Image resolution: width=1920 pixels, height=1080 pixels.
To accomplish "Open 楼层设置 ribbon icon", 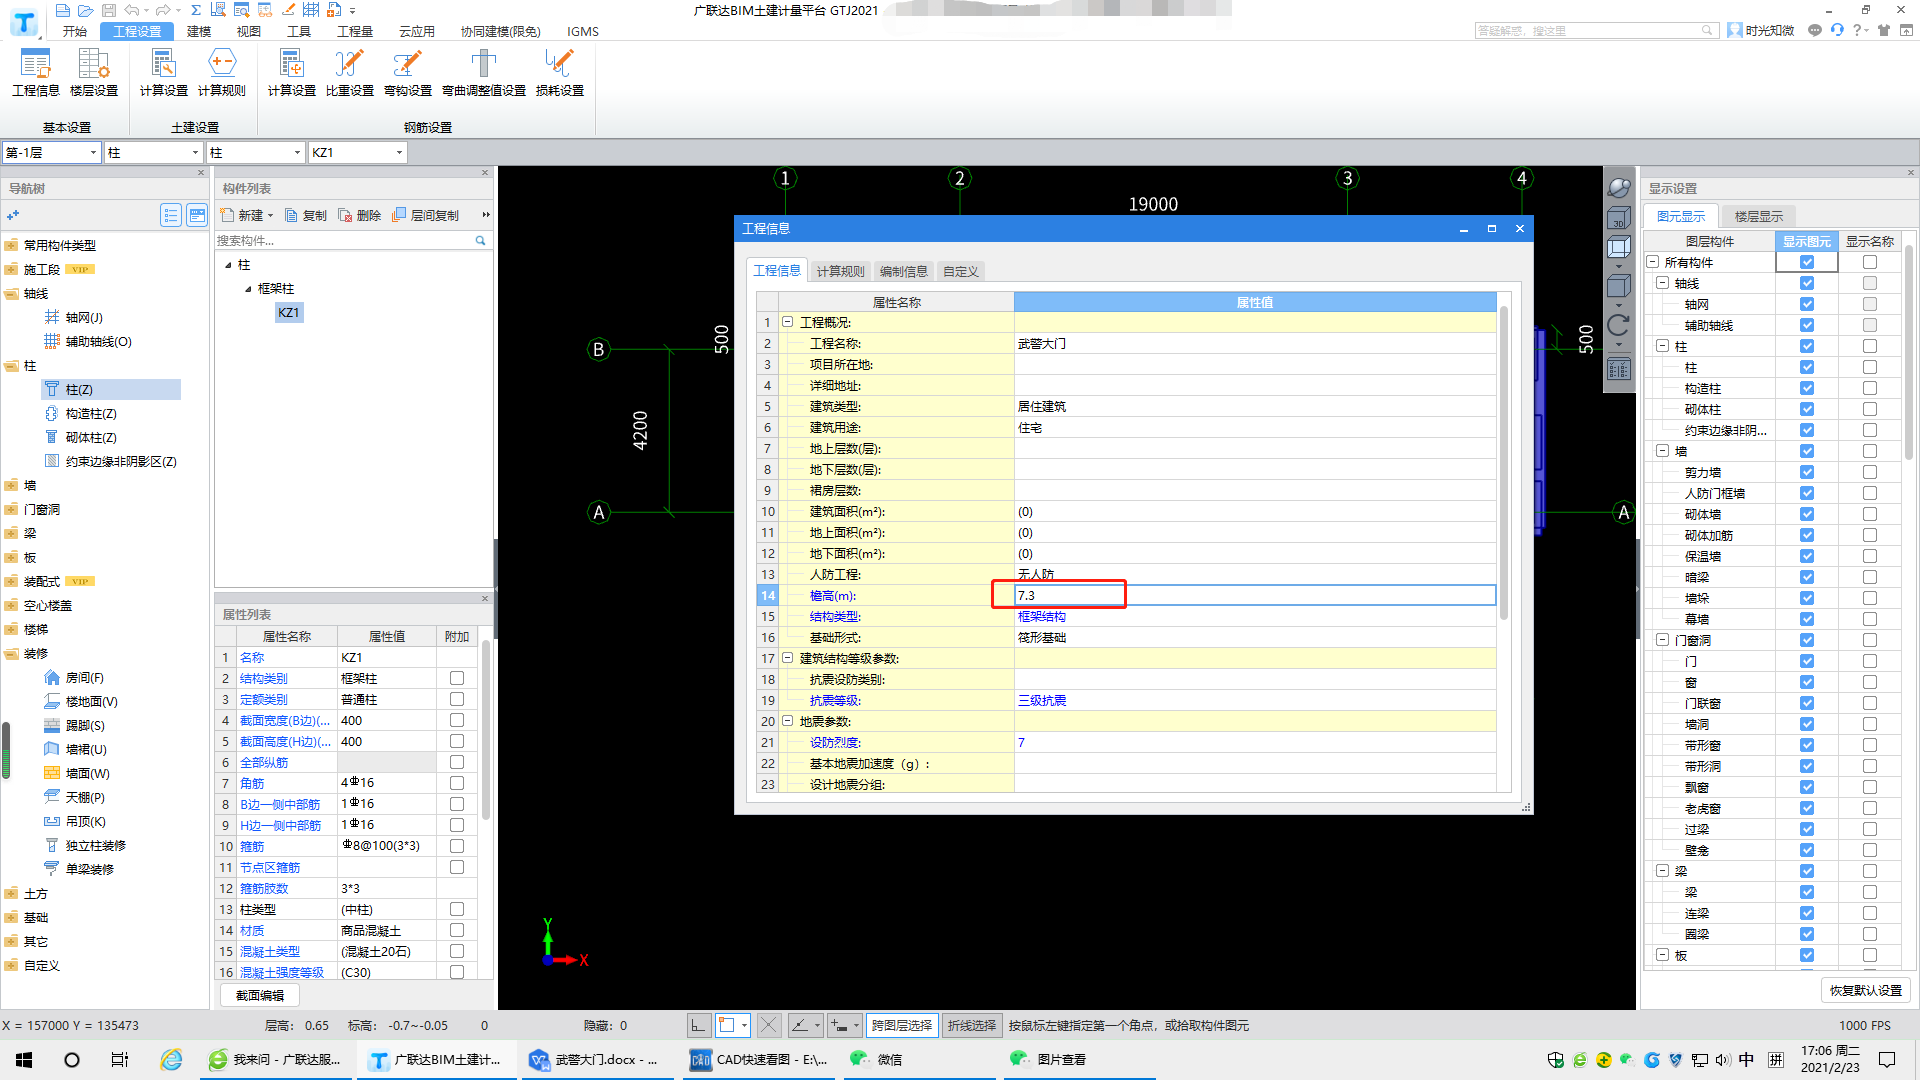I will coord(93,73).
